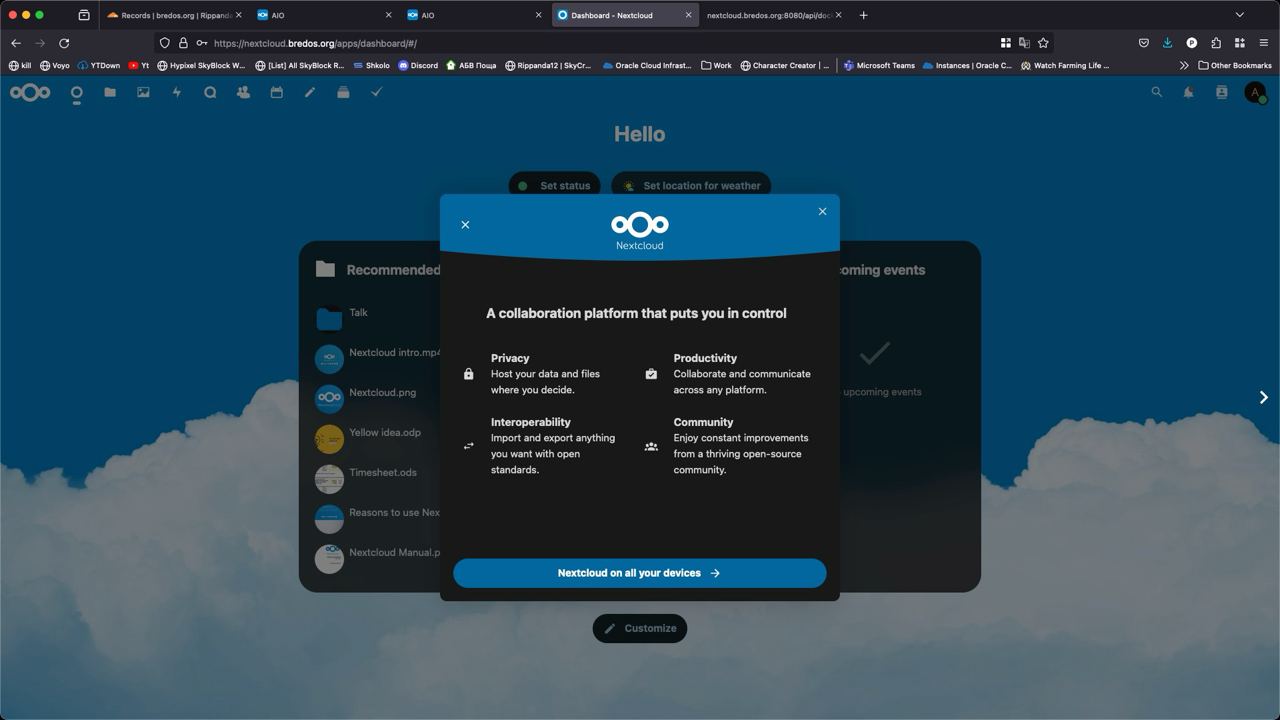
Task: Click Set location for weather button
Action: point(691,185)
